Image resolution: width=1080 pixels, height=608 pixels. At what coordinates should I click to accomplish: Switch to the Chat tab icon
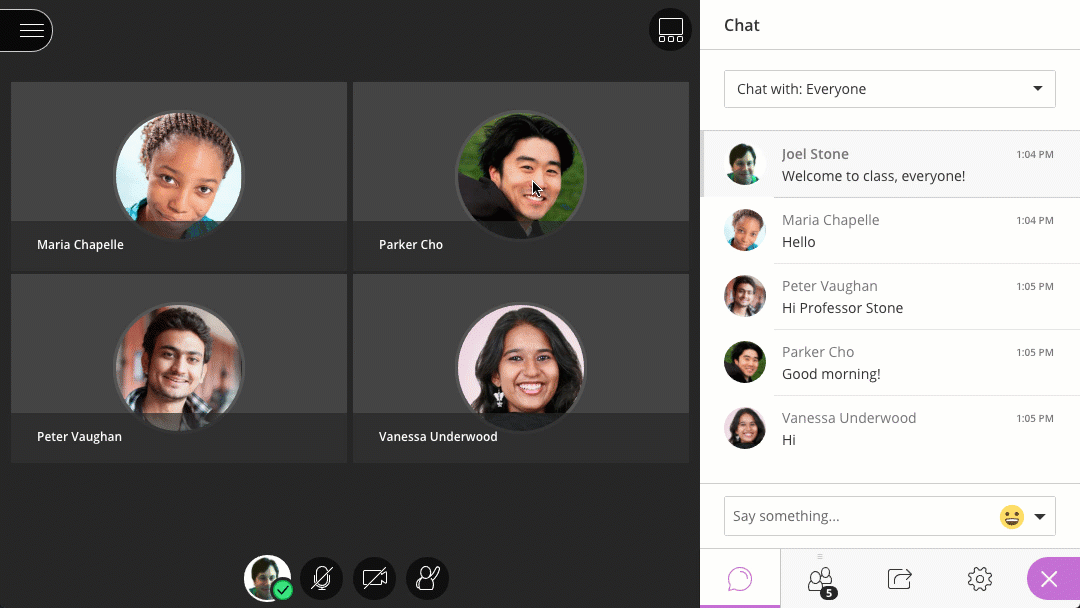tap(740, 578)
